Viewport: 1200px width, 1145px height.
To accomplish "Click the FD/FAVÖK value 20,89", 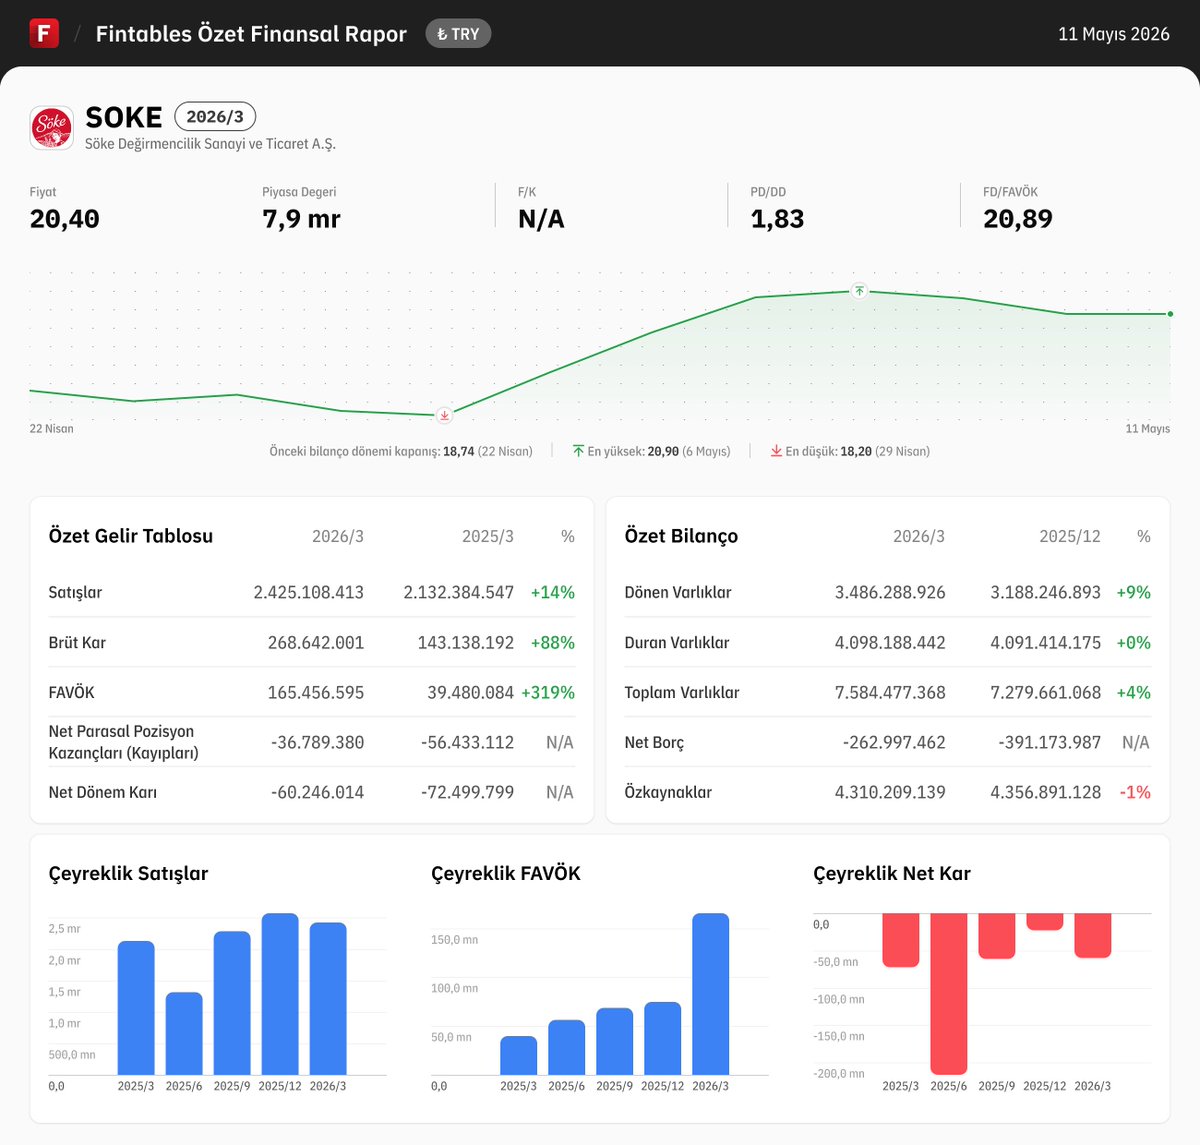I will (1018, 219).
